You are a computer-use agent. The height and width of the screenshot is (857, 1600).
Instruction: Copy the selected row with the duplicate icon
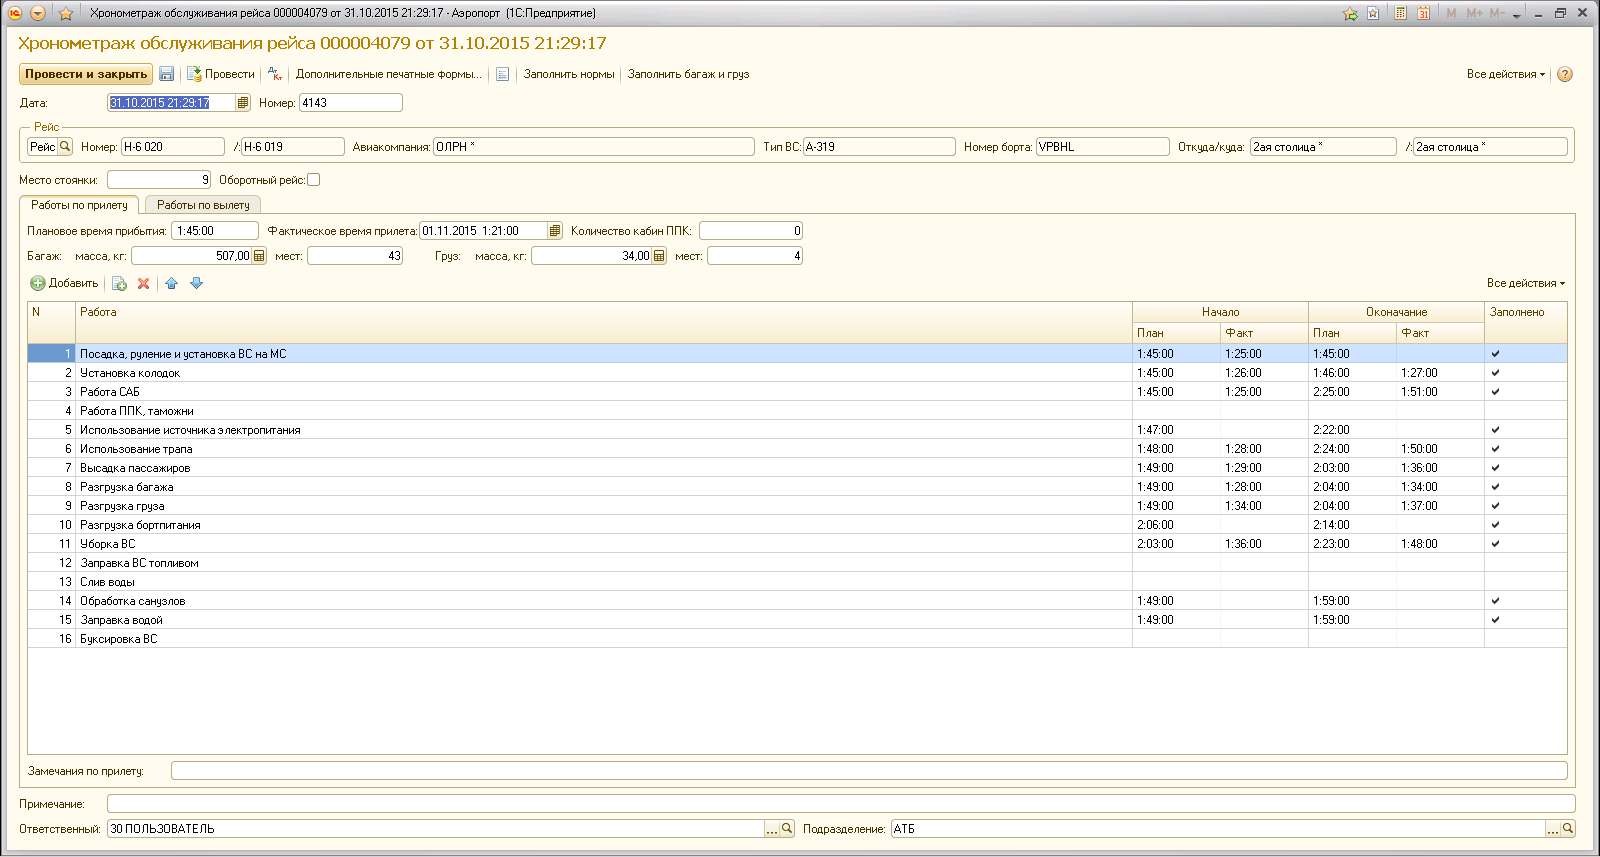[x=119, y=284]
